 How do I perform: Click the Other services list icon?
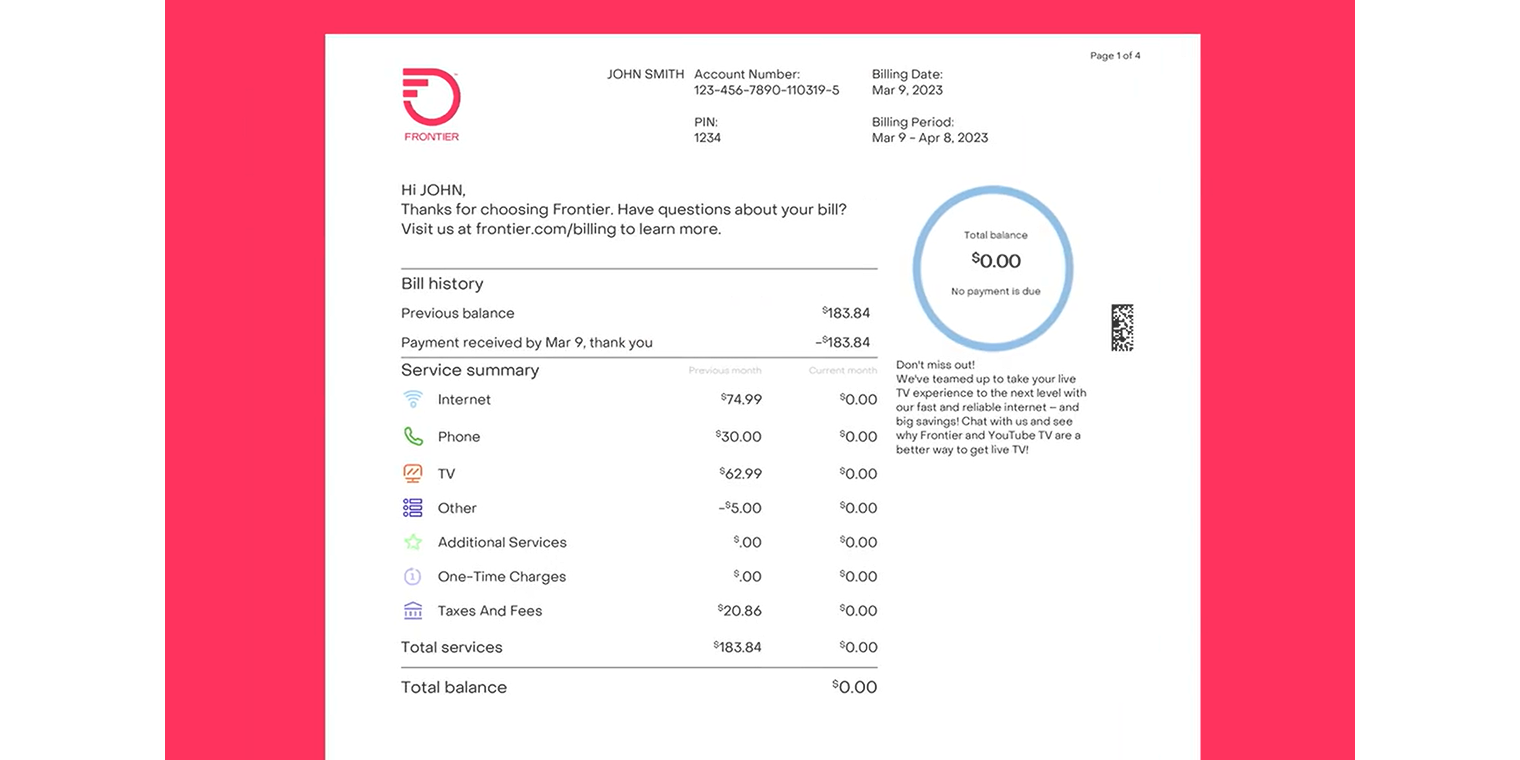click(x=413, y=507)
